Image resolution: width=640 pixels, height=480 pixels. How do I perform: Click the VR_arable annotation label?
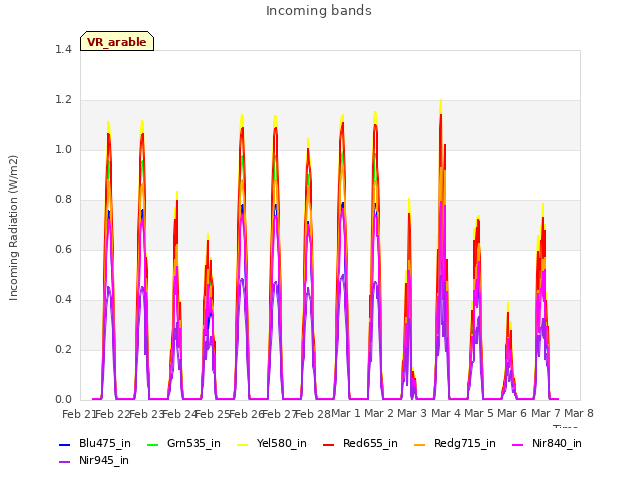(117, 41)
